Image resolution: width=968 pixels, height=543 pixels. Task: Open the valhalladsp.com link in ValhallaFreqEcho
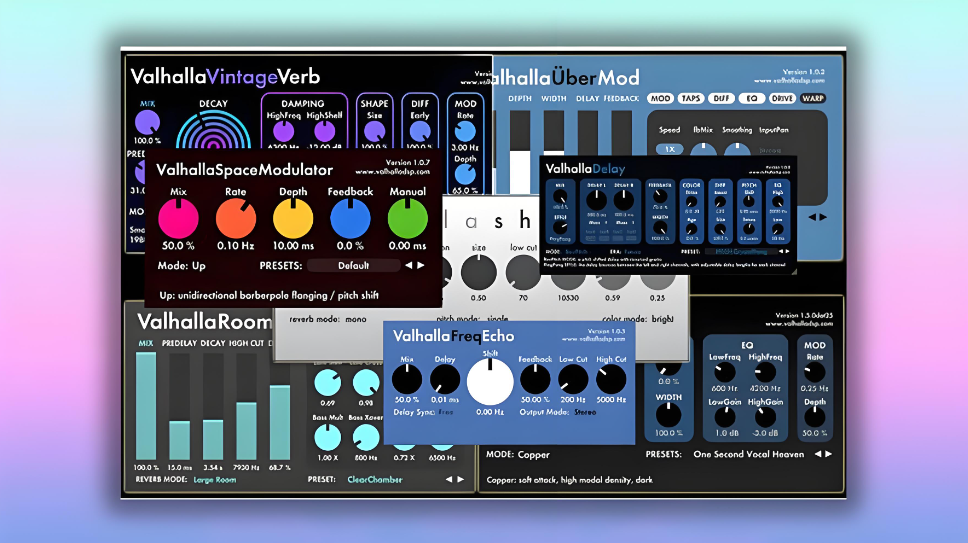[593, 339]
